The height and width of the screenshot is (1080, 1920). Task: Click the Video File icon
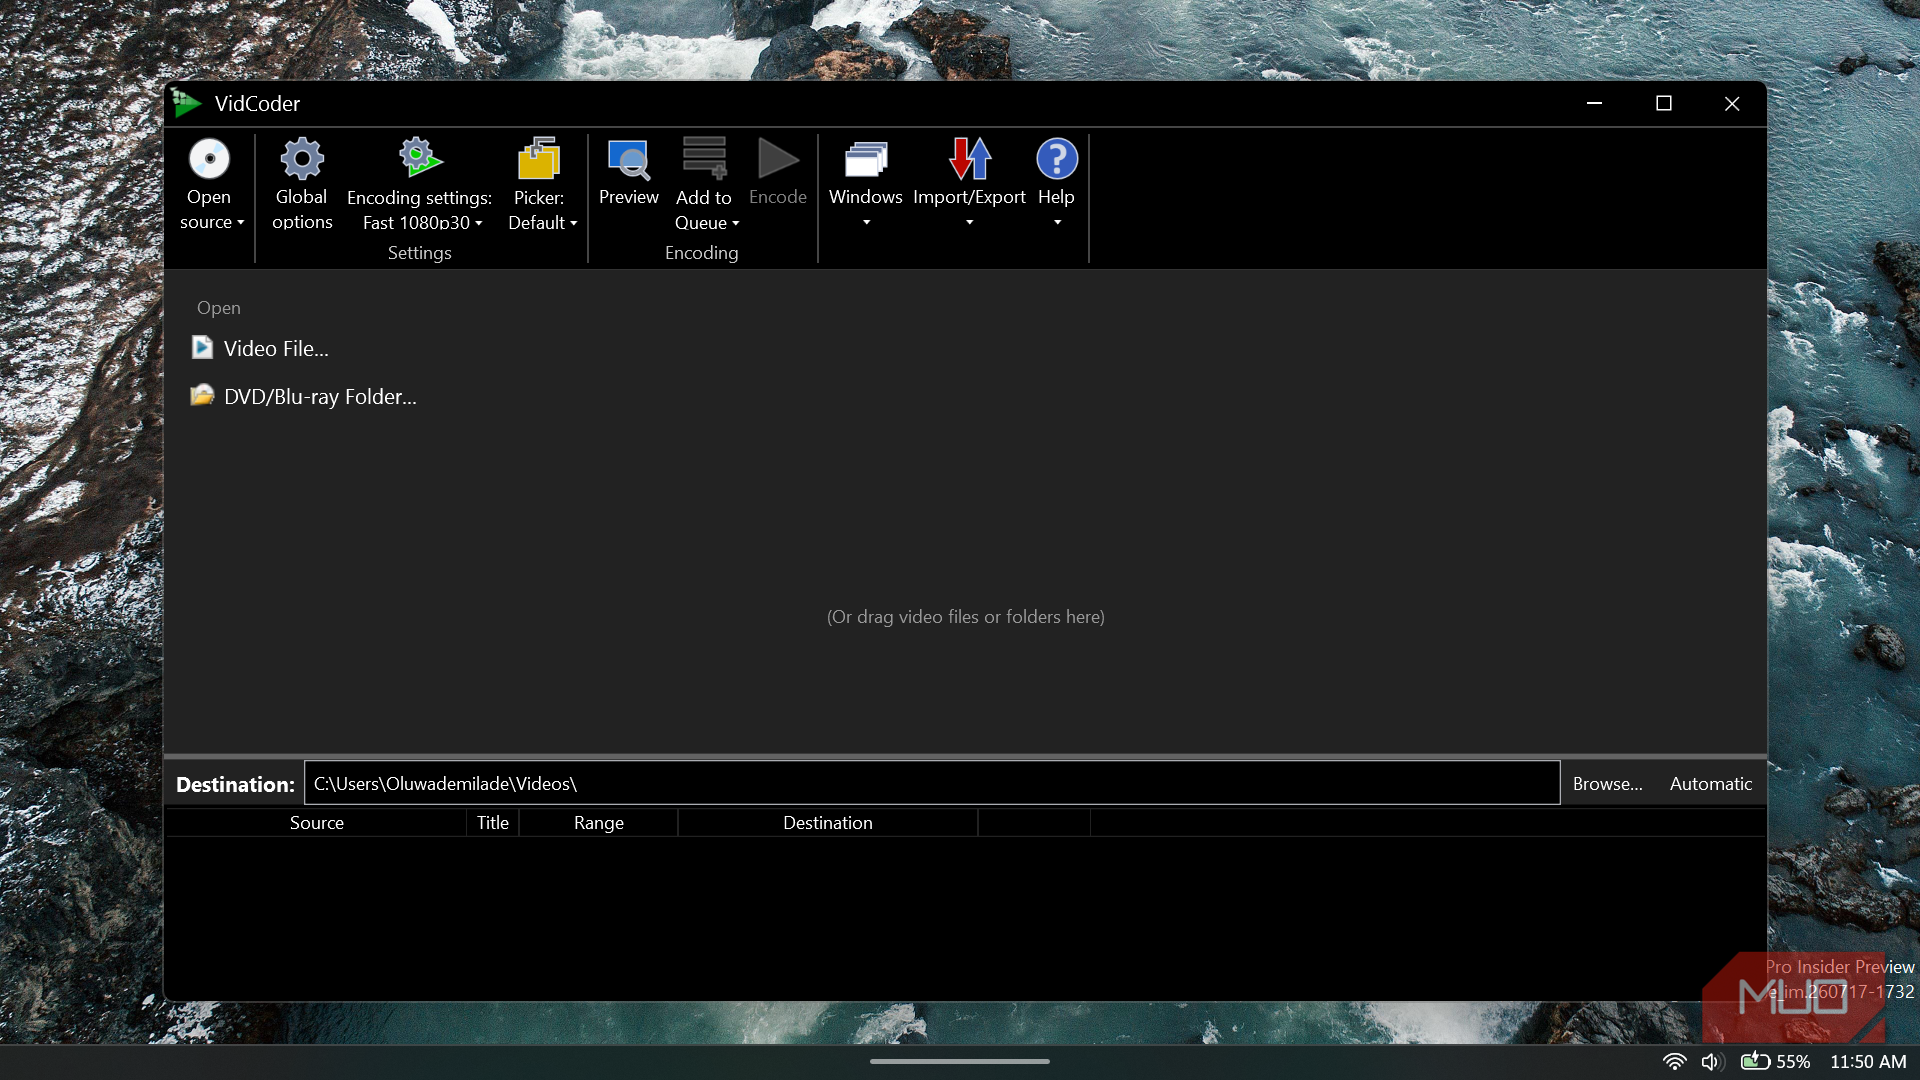coord(202,347)
